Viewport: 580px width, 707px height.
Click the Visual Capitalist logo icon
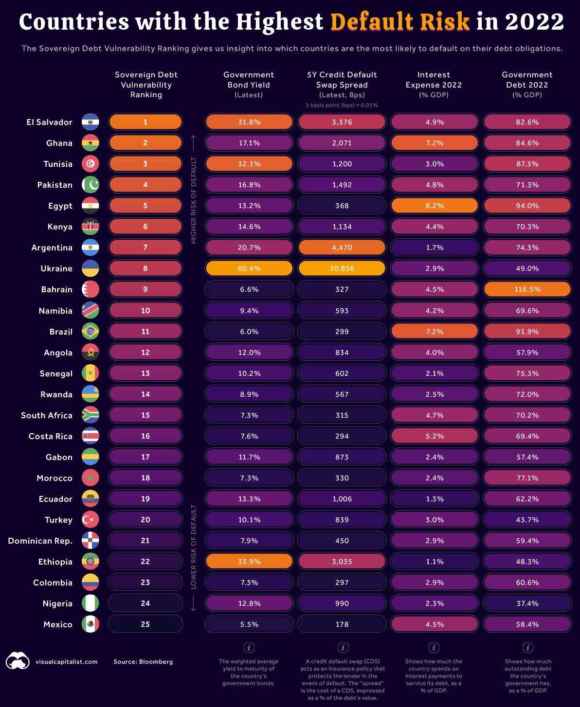[x=18, y=661]
